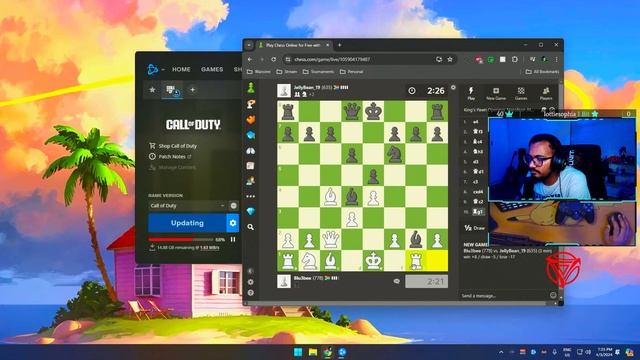Open the Puzzles icon in chess.com sidebar
This screenshot has width=640, height=360.
pyautogui.click(x=251, y=104)
